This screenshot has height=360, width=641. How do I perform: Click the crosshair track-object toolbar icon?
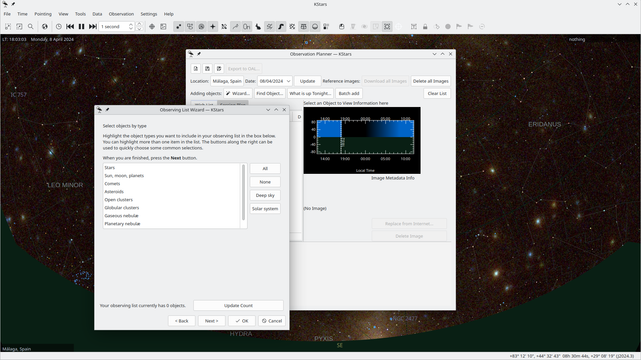click(152, 27)
